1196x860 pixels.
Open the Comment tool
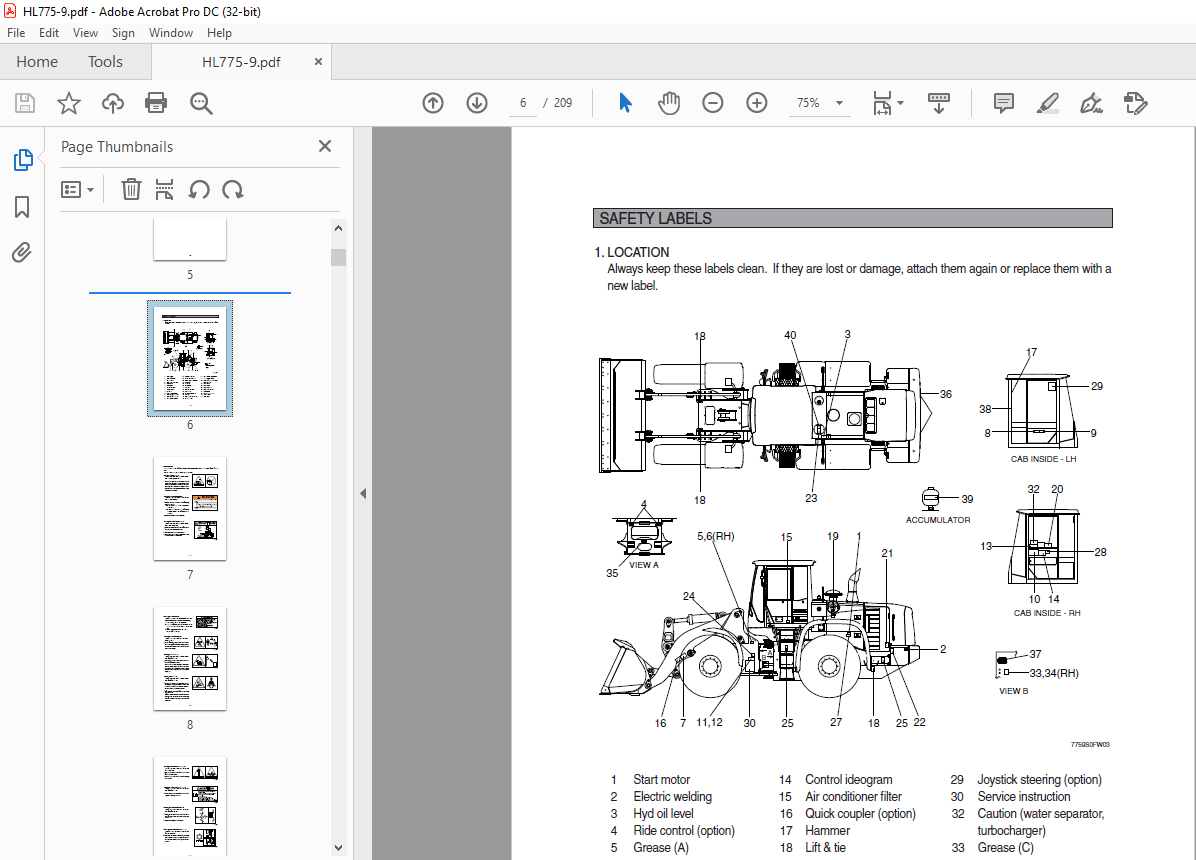1003,103
